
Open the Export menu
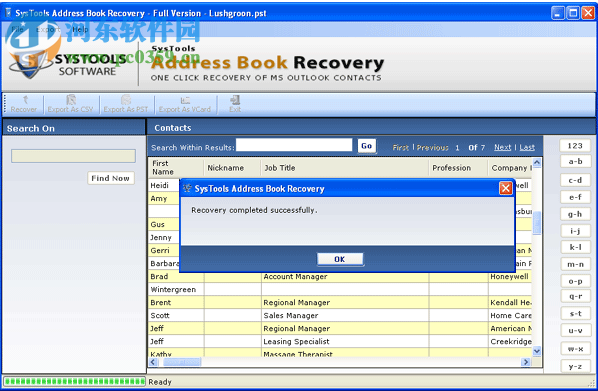pos(48,29)
